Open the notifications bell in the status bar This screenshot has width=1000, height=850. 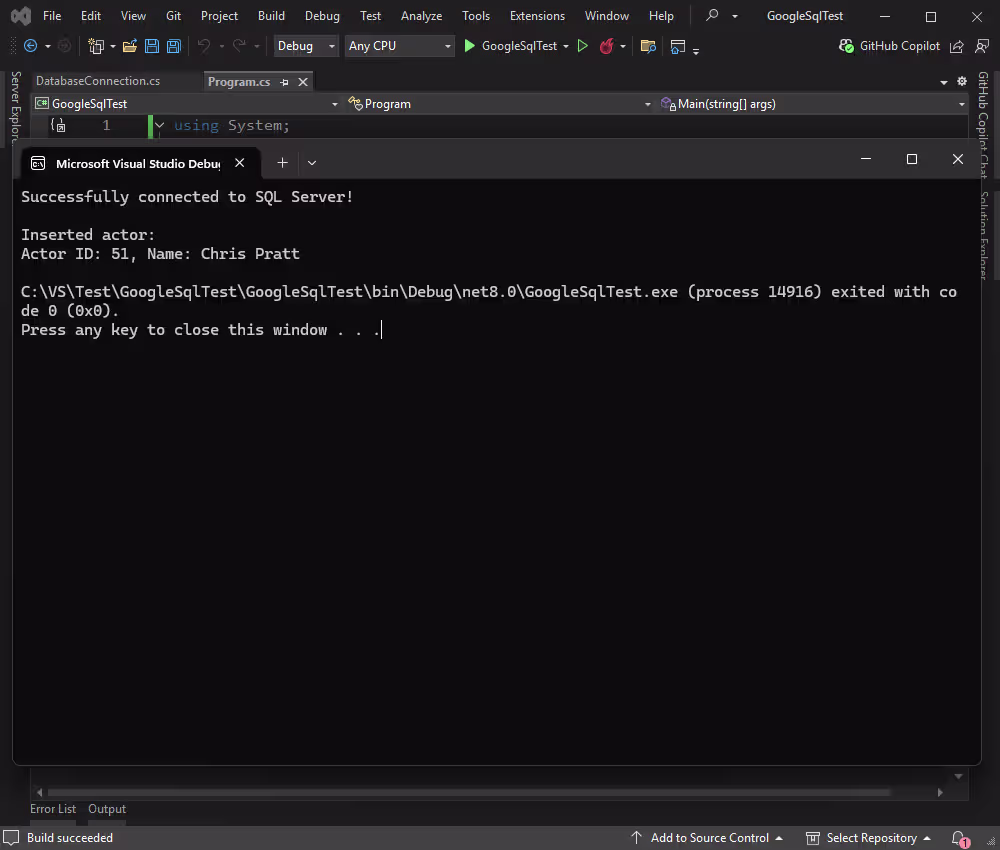(x=957, y=838)
